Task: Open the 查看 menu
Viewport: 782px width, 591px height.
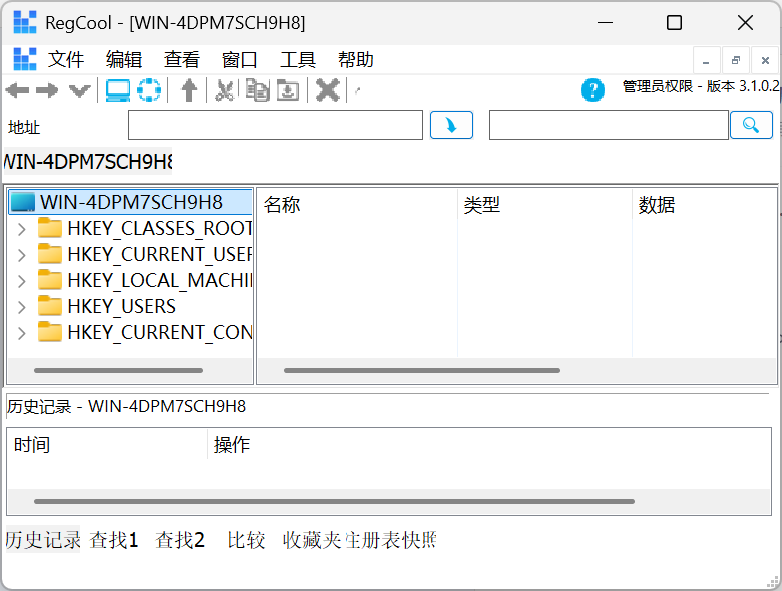Action: [x=182, y=59]
